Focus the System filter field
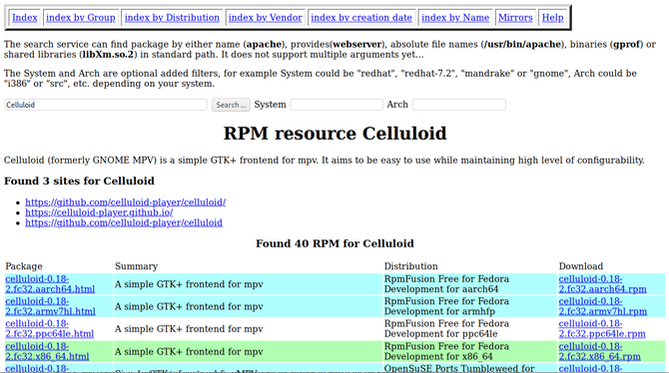 336,105
